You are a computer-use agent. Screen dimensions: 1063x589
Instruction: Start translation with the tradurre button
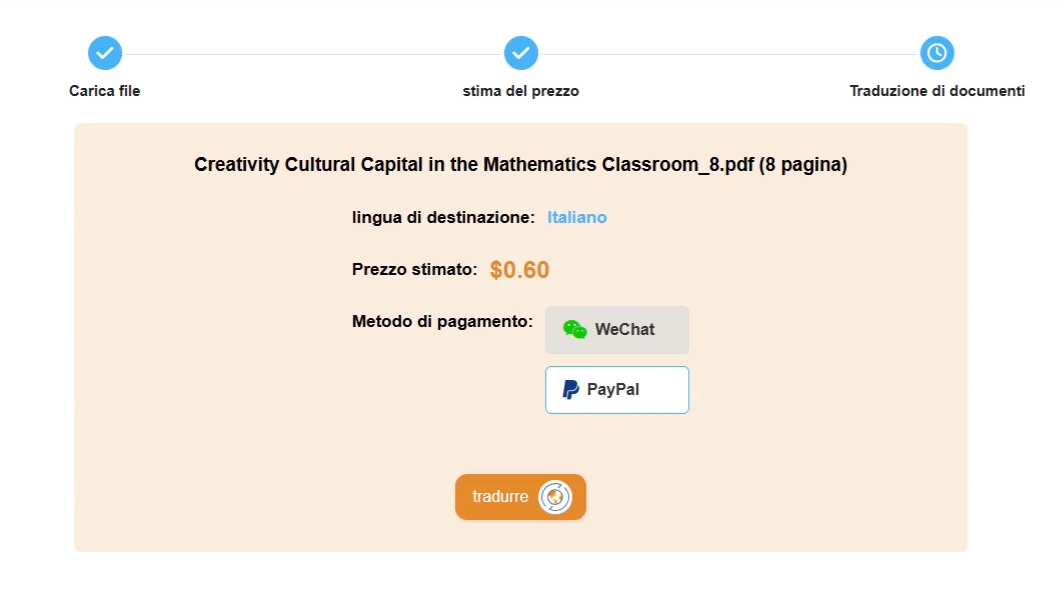521,497
